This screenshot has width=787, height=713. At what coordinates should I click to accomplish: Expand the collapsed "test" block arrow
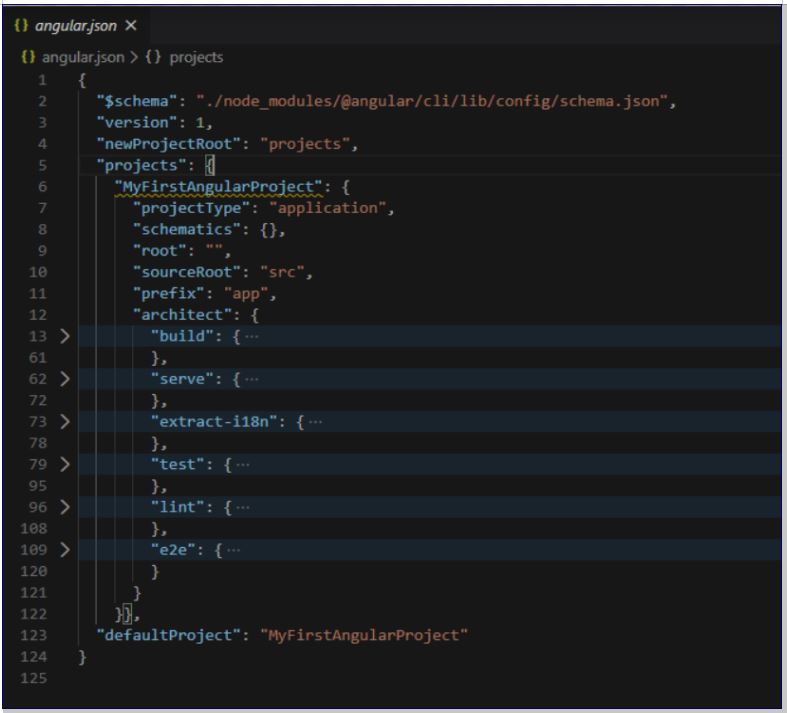[x=64, y=465]
